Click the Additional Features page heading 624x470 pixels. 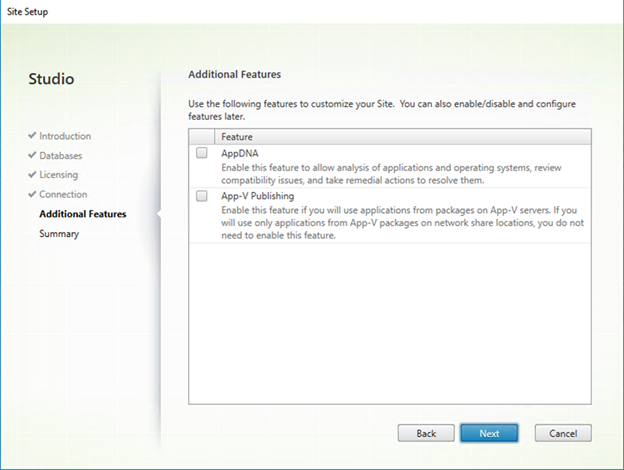234,74
